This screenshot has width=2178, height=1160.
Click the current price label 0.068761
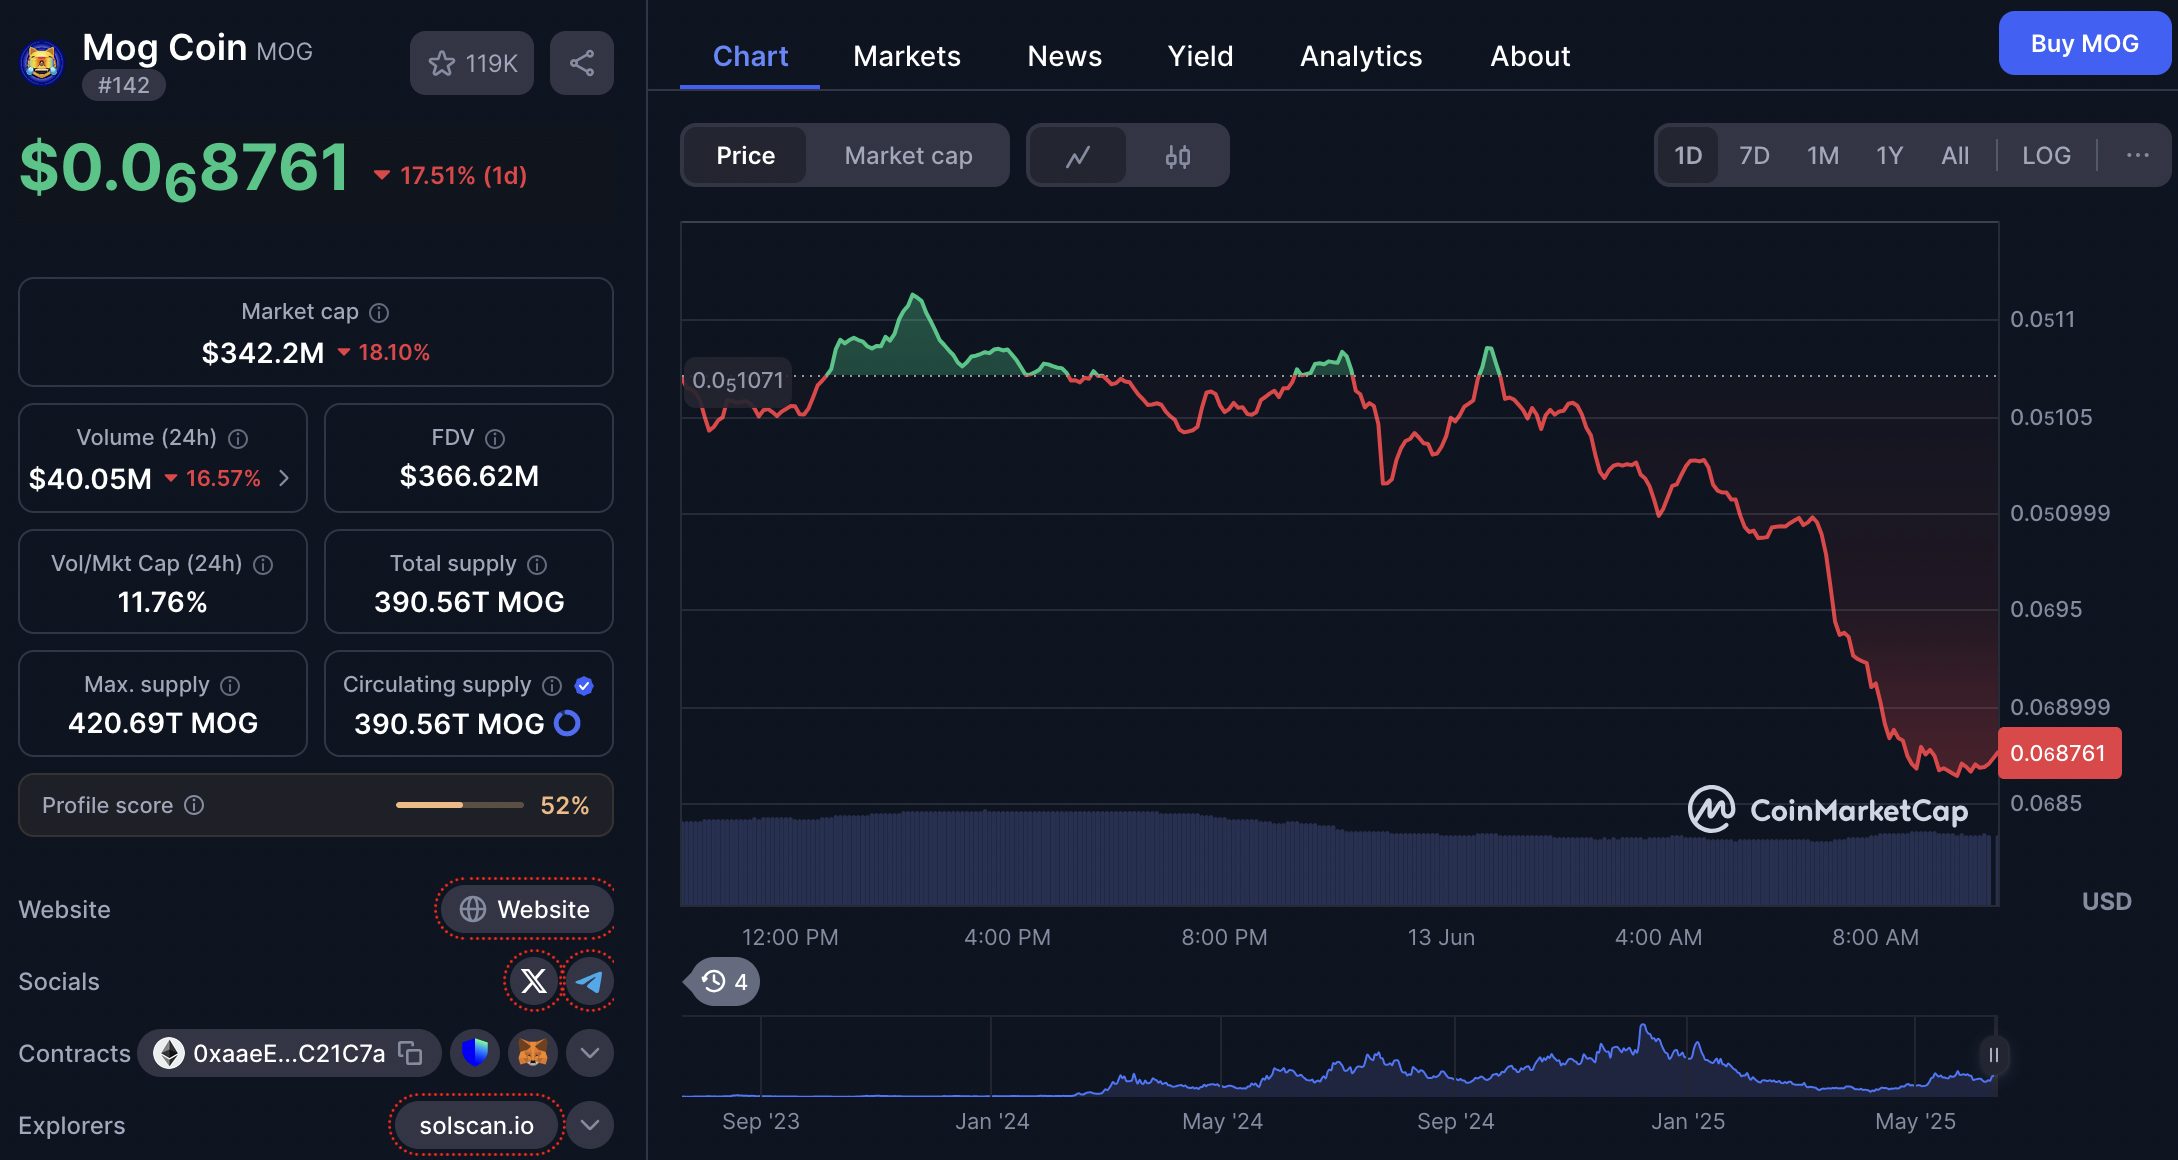coord(2059,753)
